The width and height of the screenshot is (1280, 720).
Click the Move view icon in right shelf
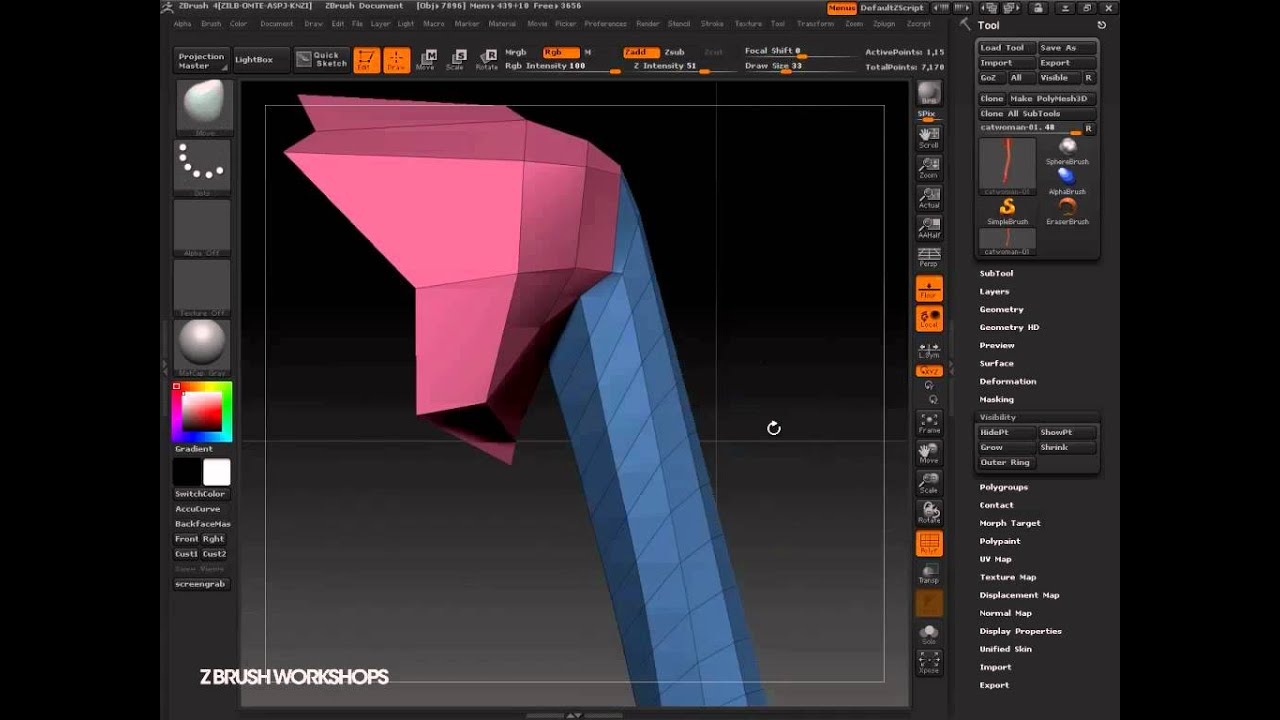[x=929, y=453]
